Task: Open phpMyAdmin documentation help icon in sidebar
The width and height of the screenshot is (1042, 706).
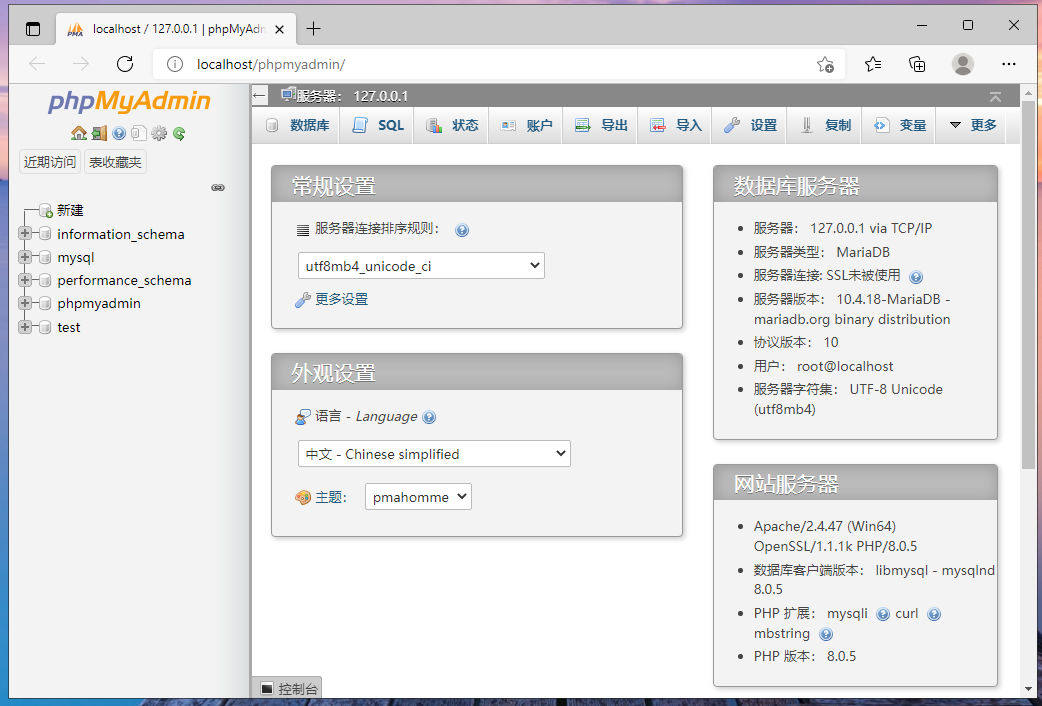Action: pos(119,134)
